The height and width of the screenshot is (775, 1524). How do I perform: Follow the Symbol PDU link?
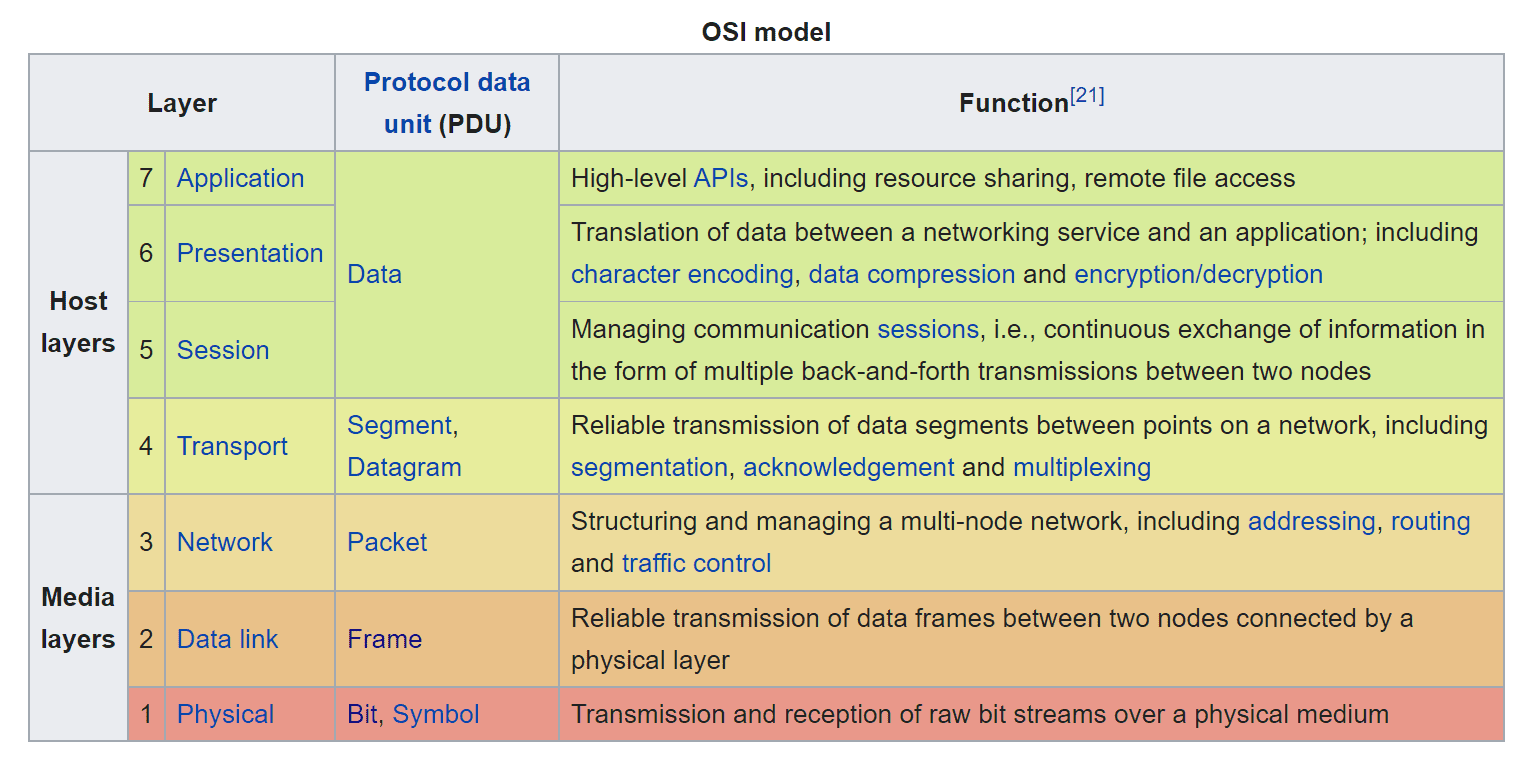click(x=436, y=714)
